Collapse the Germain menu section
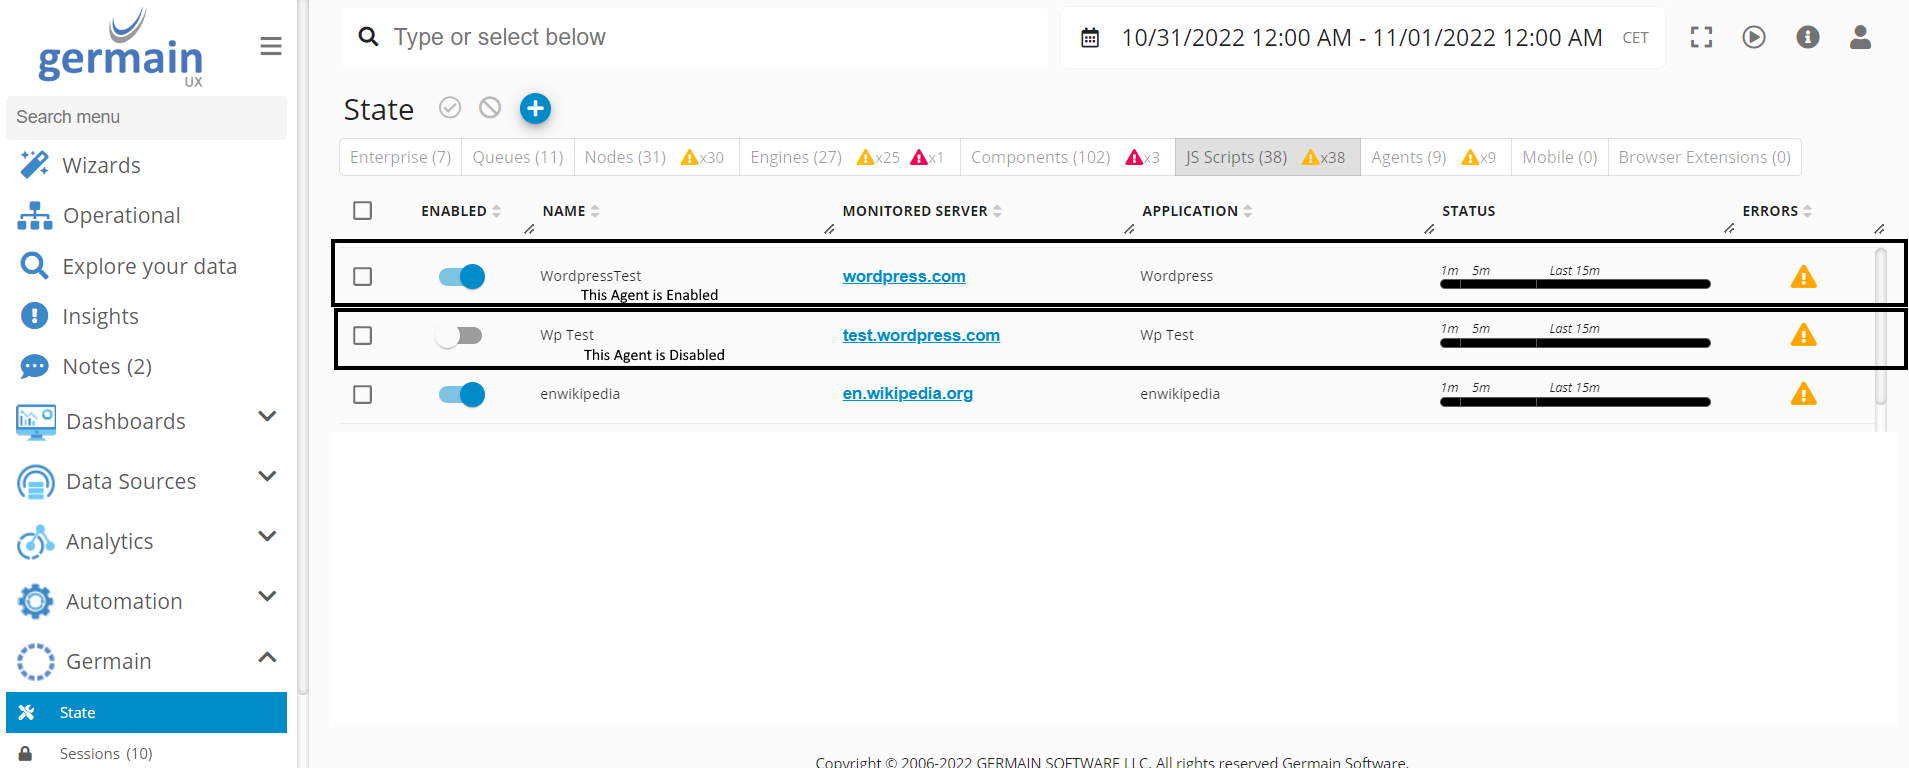 click(267, 658)
